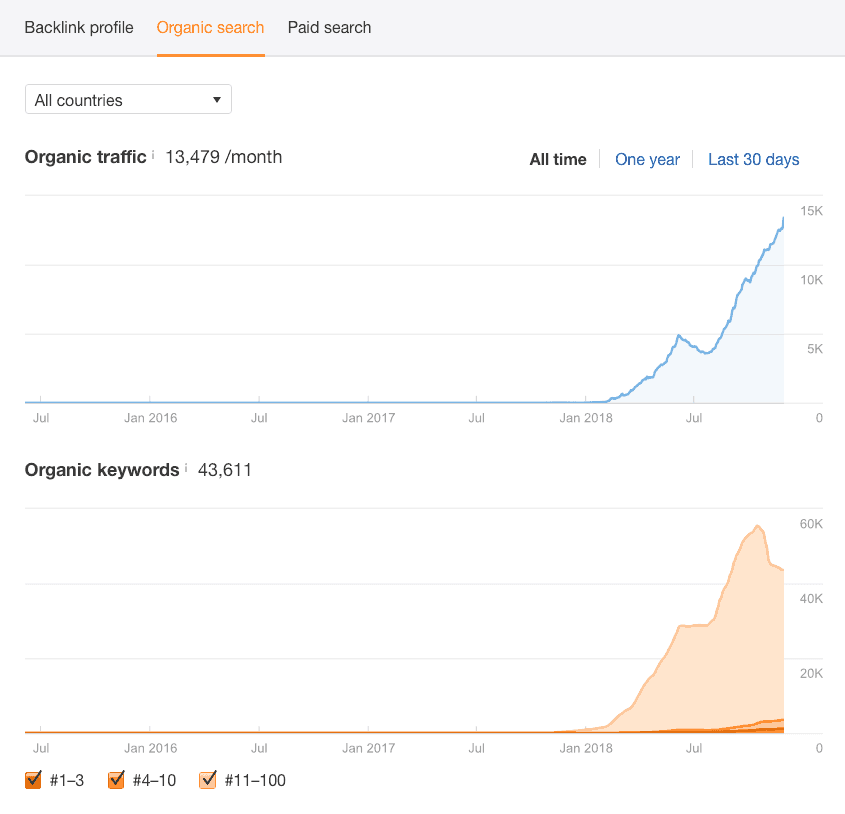Switch to the Backlink profile tab
This screenshot has height=814, width=845.
79,28
